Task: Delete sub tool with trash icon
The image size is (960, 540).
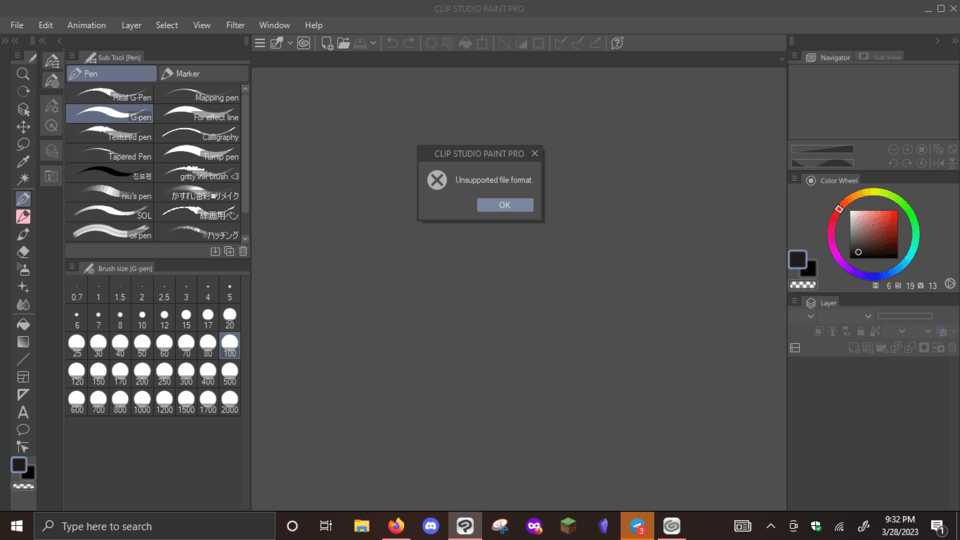Action: coord(243,251)
